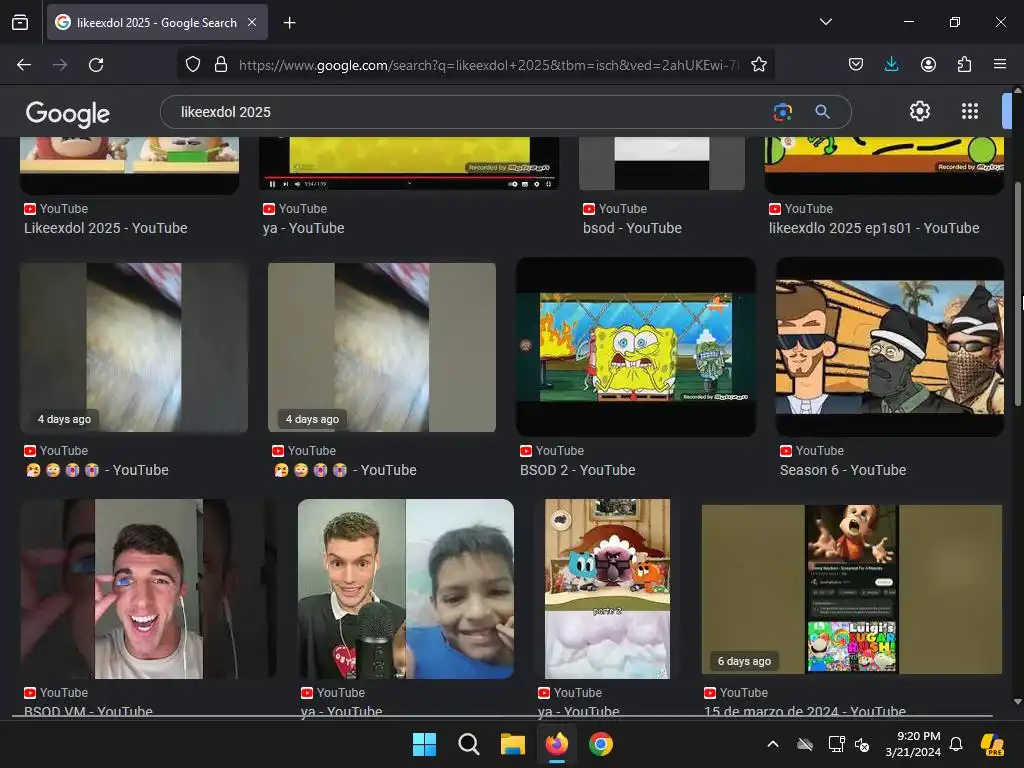Open Firefox application hamburger menu
This screenshot has width=1024, height=768.
tap(1000, 65)
